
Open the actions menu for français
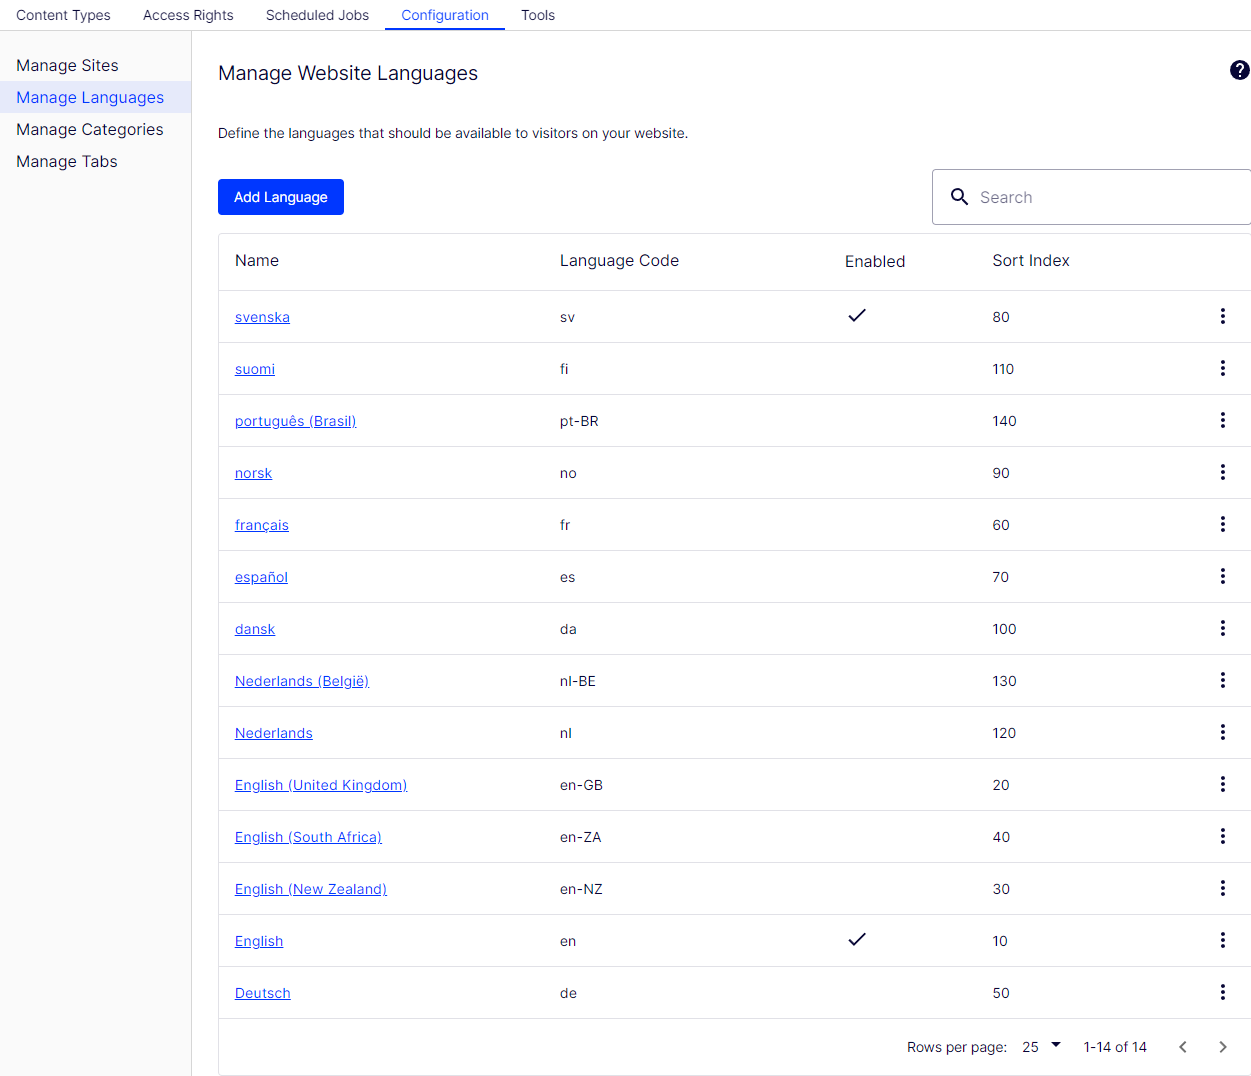pos(1222,524)
